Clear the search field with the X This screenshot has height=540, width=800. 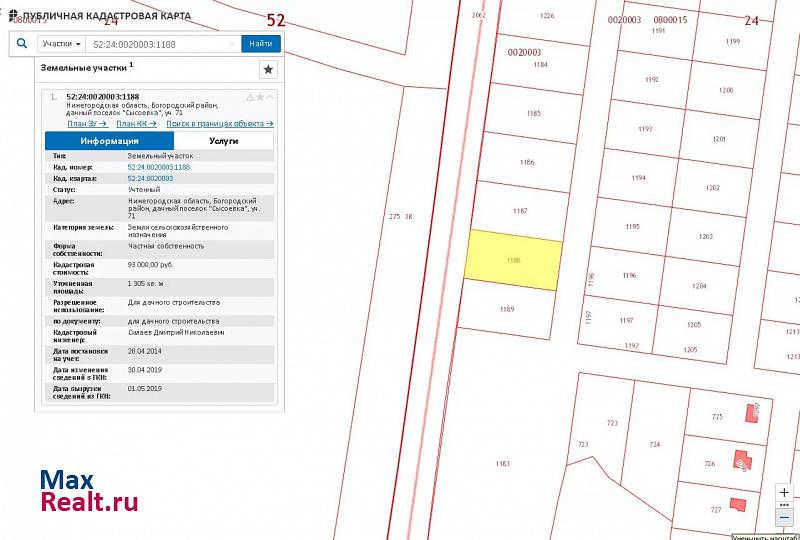click(232, 44)
